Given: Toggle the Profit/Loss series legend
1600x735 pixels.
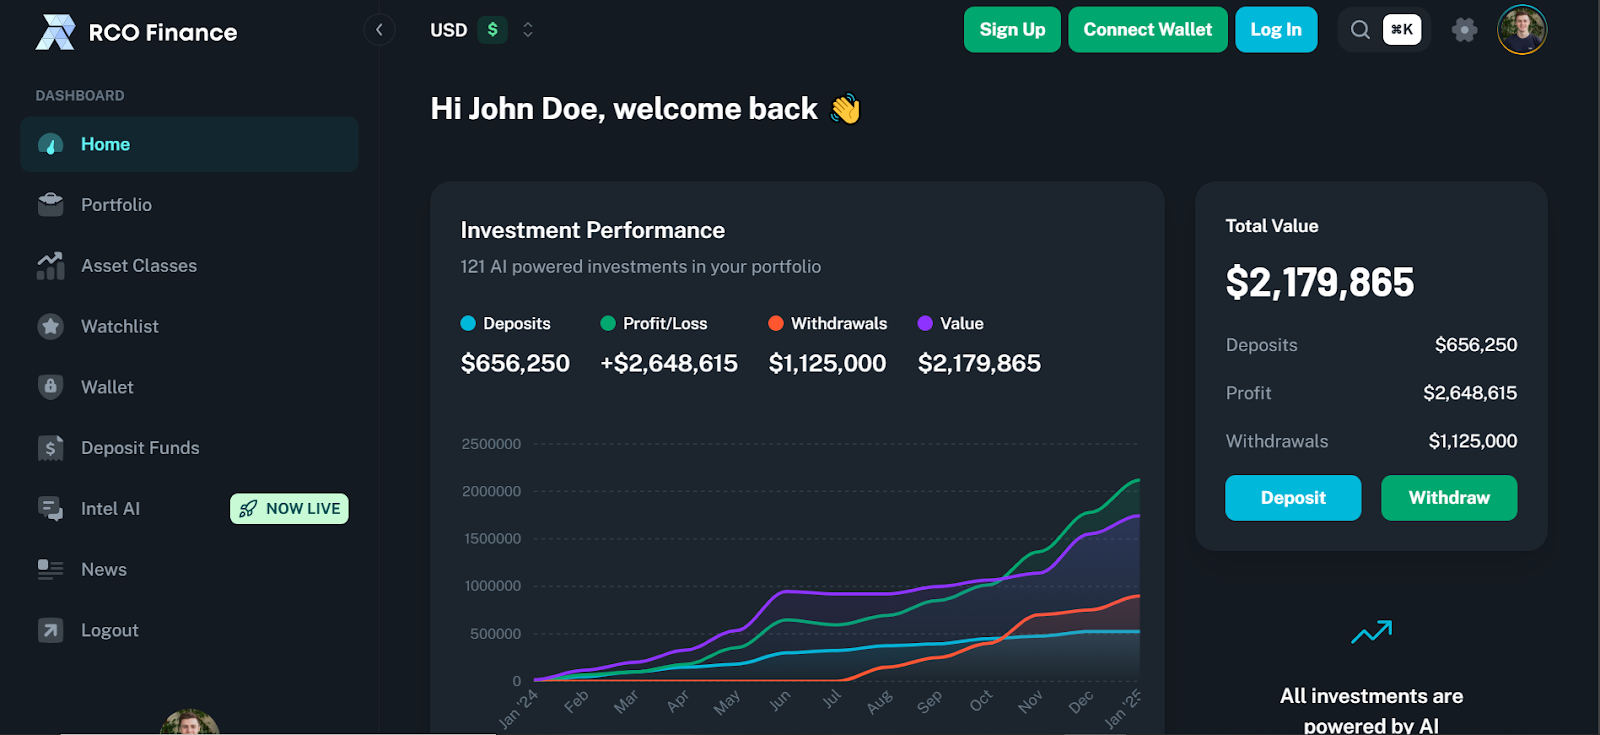Looking at the screenshot, I should coord(654,324).
